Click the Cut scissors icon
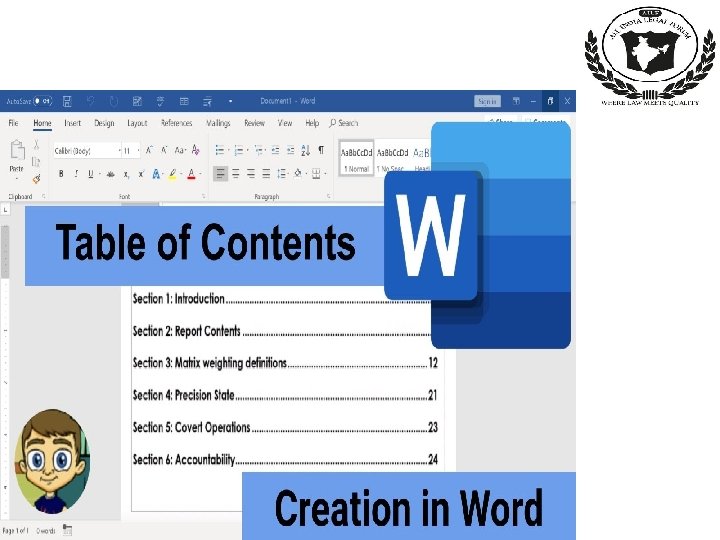This screenshot has height=540, width=720. click(36, 145)
